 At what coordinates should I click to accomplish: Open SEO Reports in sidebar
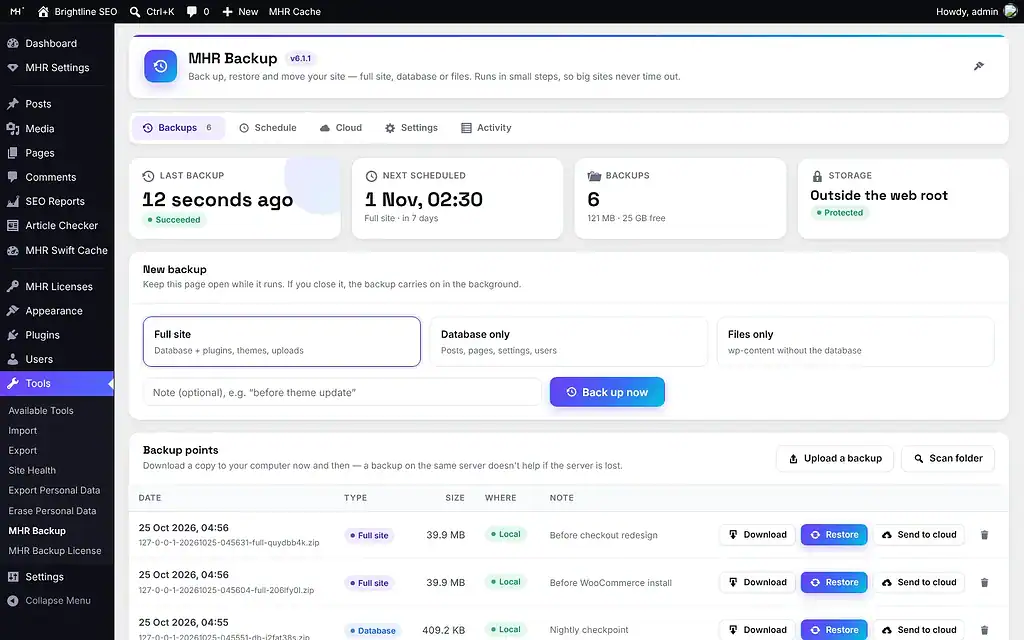[57, 201]
